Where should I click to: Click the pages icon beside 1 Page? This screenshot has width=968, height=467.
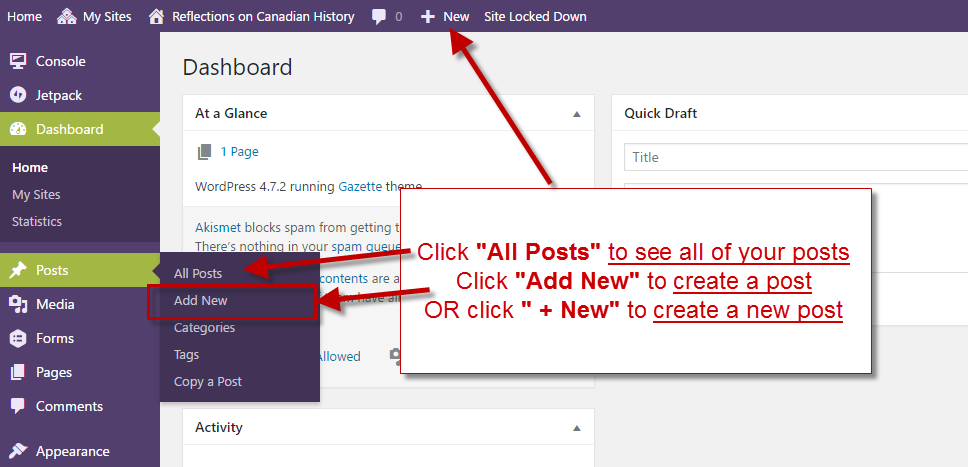204,152
